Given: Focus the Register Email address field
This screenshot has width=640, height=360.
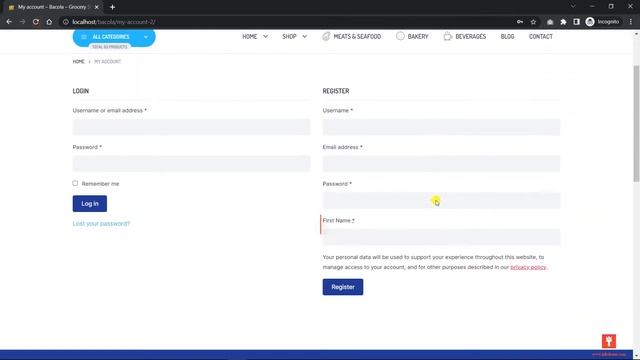Looking at the screenshot, I should 441,164.
